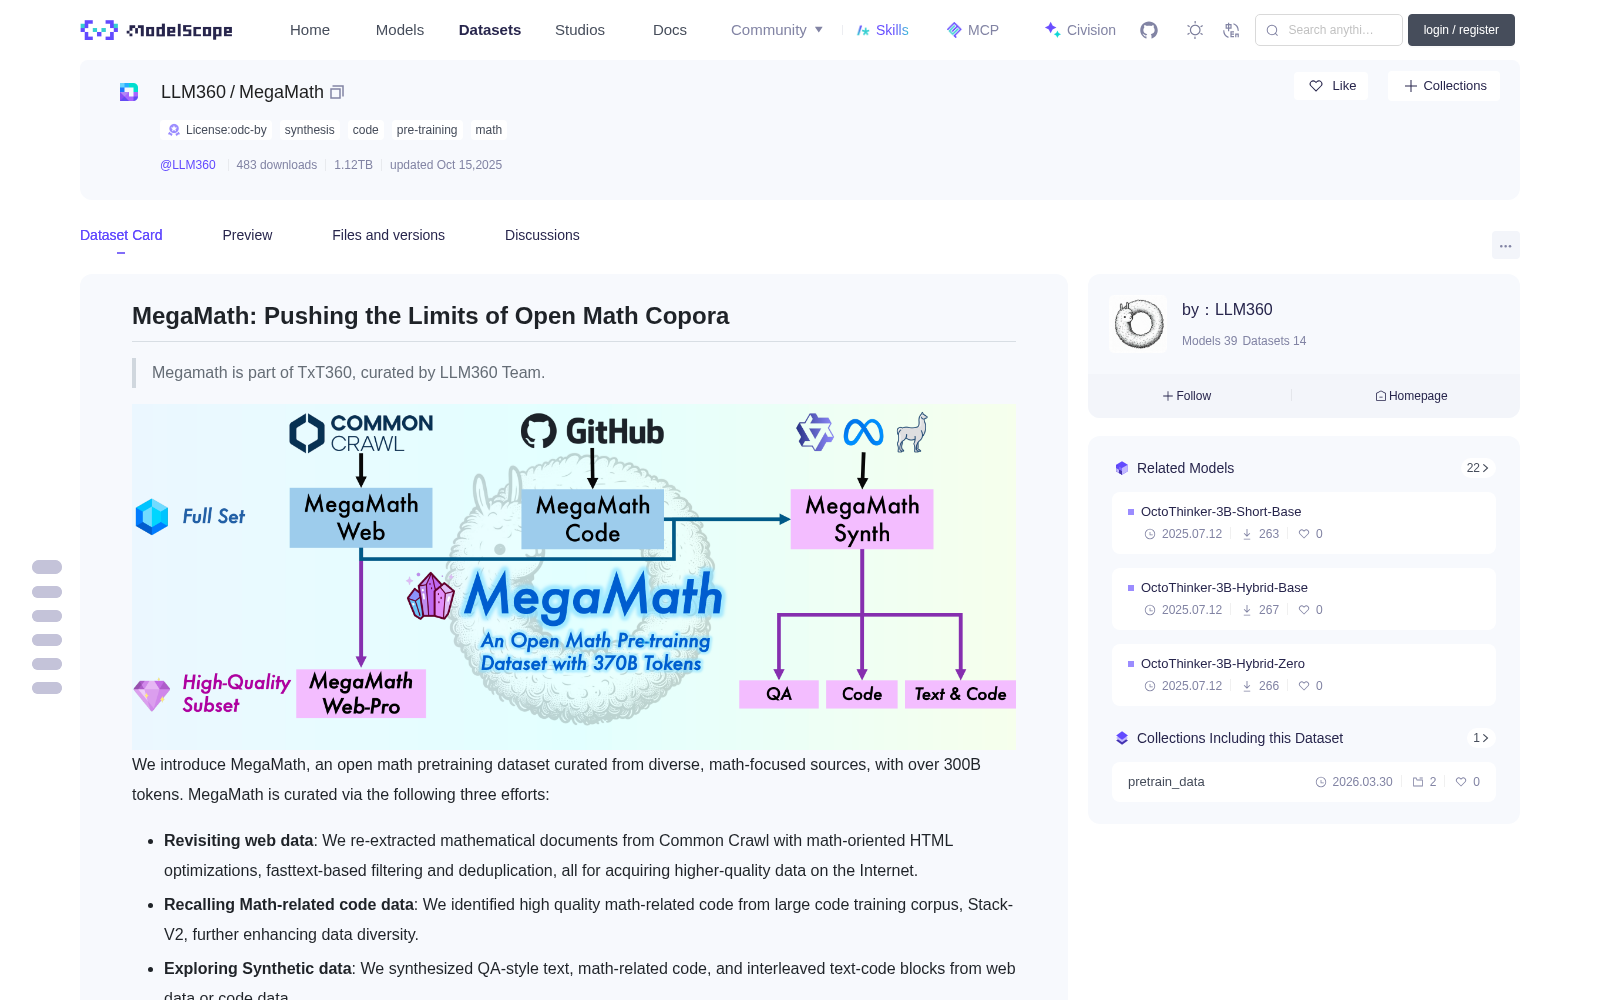This screenshot has height=1000, width=1600.
Task: Click the Collections Including this Dataset icon
Action: pos(1122,738)
